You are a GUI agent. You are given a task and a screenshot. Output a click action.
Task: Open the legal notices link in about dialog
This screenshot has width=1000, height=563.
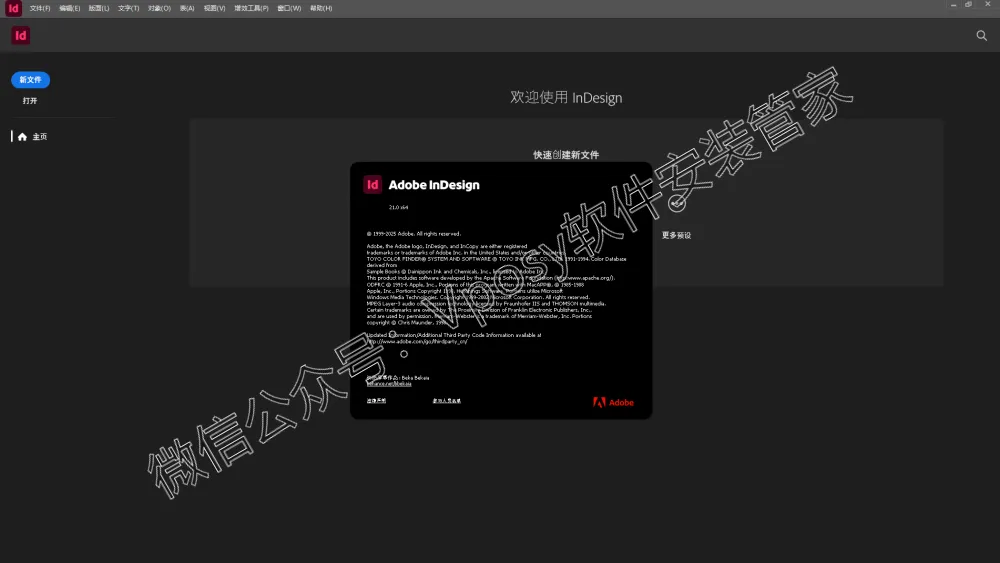coord(376,401)
